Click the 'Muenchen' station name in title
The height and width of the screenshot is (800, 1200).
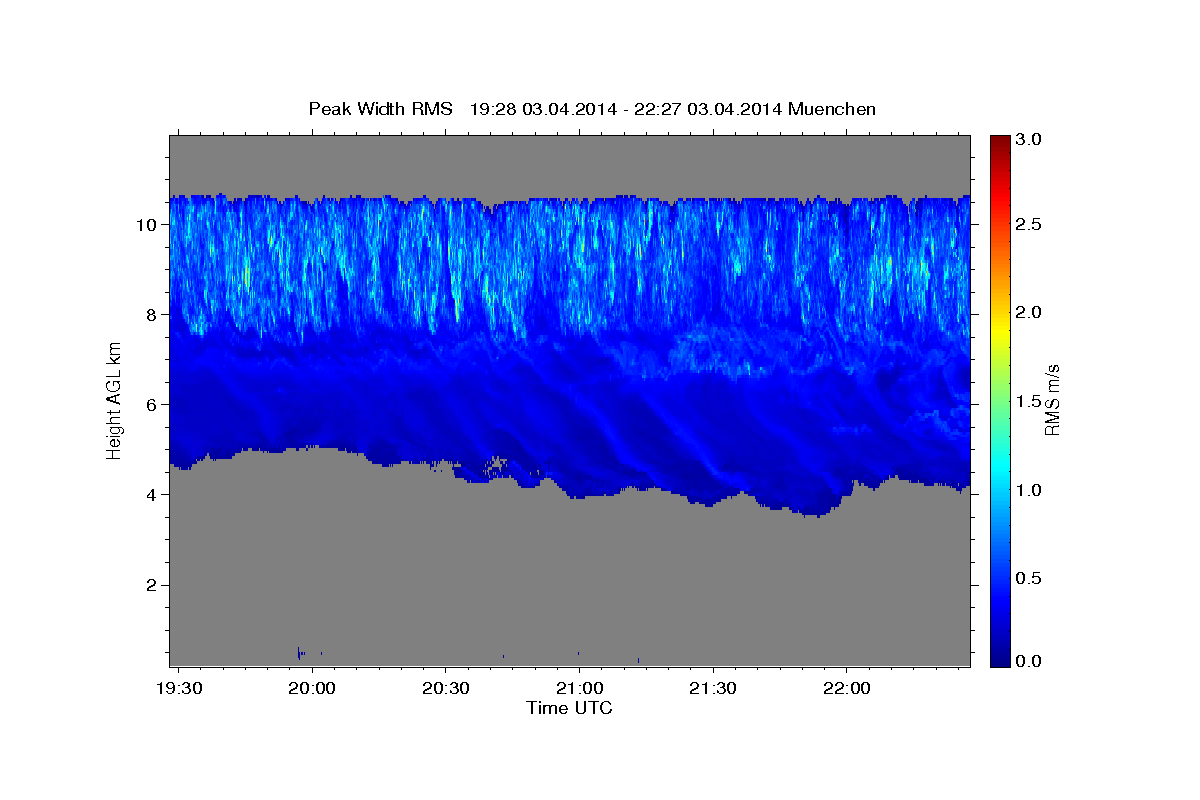(x=832, y=109)
